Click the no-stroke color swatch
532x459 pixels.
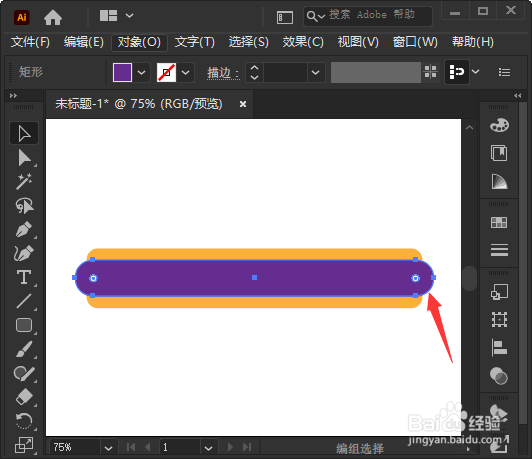pyautogui.click(x=166, y=72)
